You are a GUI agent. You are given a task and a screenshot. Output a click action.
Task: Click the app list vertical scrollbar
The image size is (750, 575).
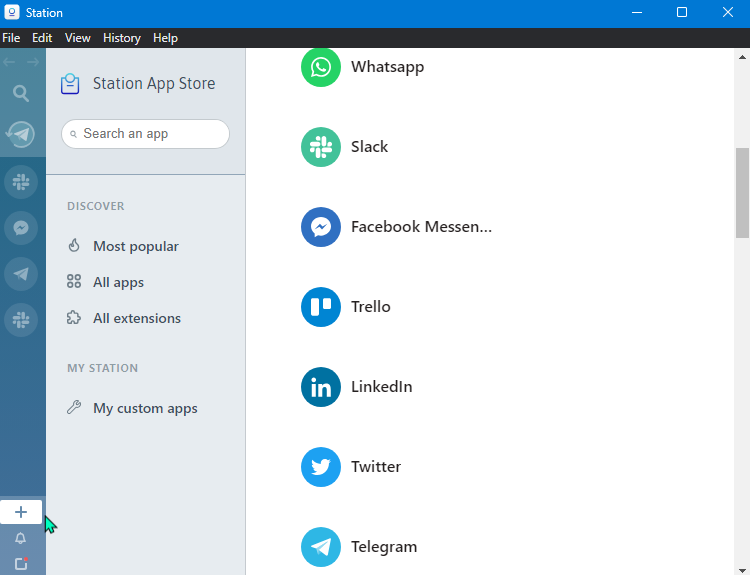coord(742,194)
